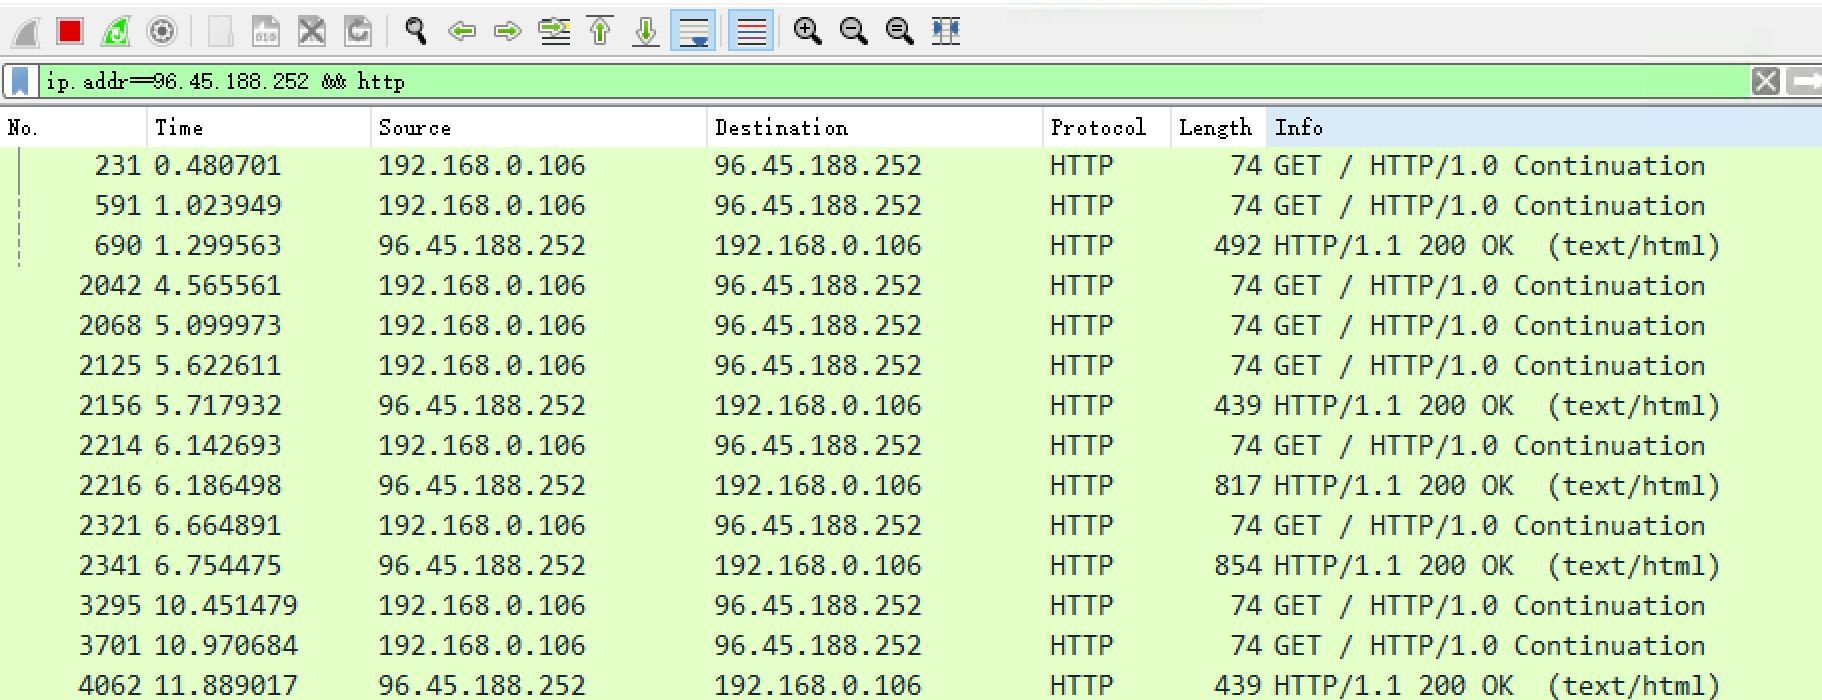The width and height of the screenshot is (1822, 700).
Task: Zoom out the packet list text
Action: tap(853, 32)
